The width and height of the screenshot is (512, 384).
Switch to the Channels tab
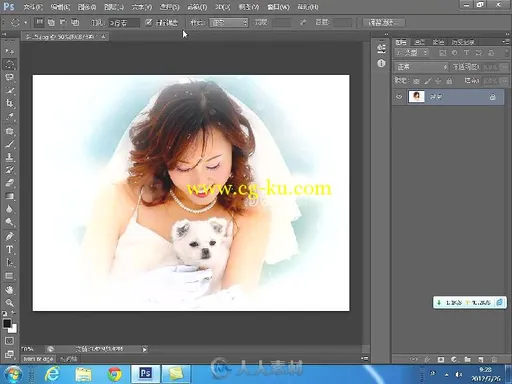click(419, 42)
